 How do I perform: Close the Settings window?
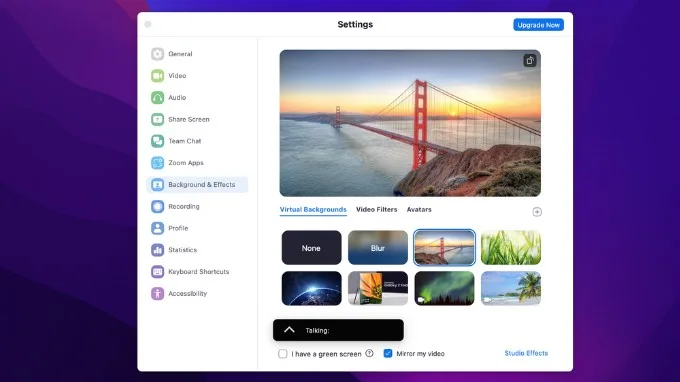tap(148, 24)
